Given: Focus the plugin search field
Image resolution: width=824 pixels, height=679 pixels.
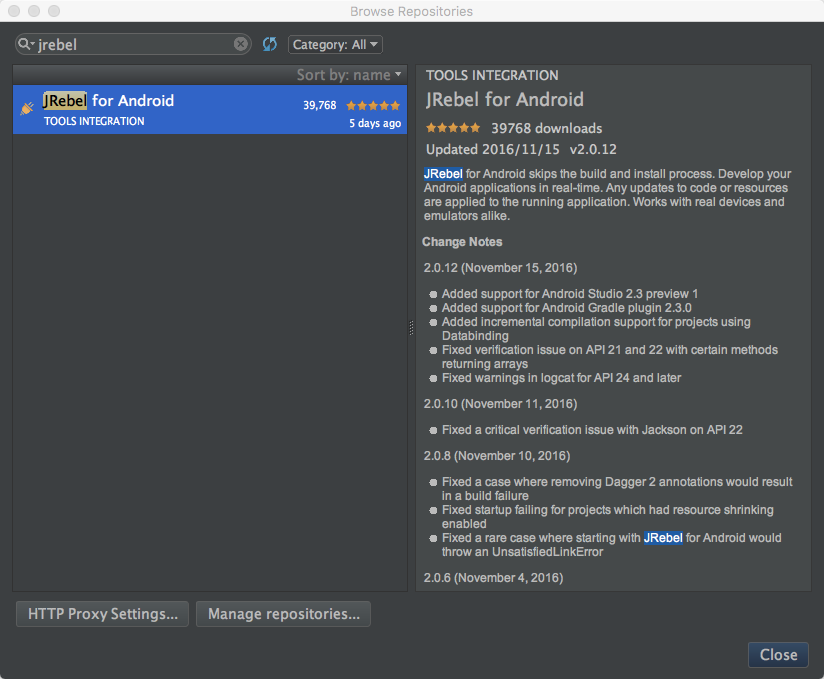Looking at the screenshot, I should coord(135,45).
